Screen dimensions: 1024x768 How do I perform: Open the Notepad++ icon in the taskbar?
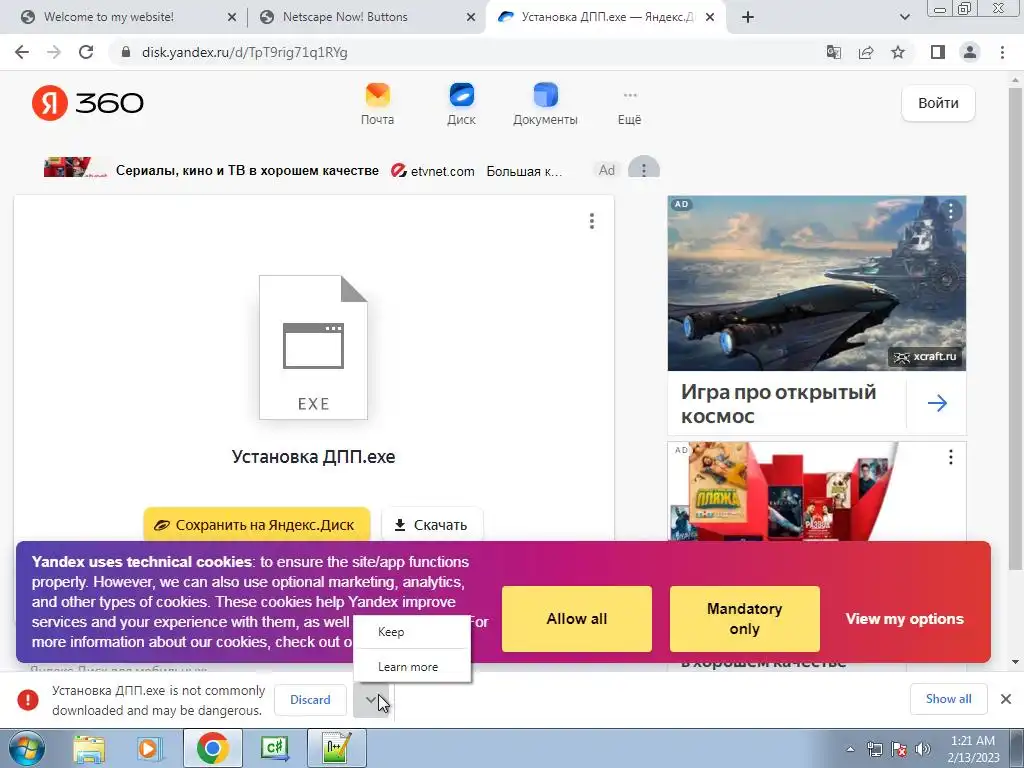point(338,748)
